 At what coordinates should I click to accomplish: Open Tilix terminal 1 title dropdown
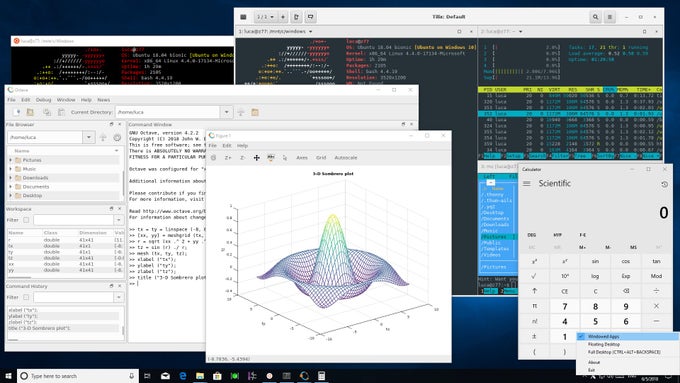point(311,32)
